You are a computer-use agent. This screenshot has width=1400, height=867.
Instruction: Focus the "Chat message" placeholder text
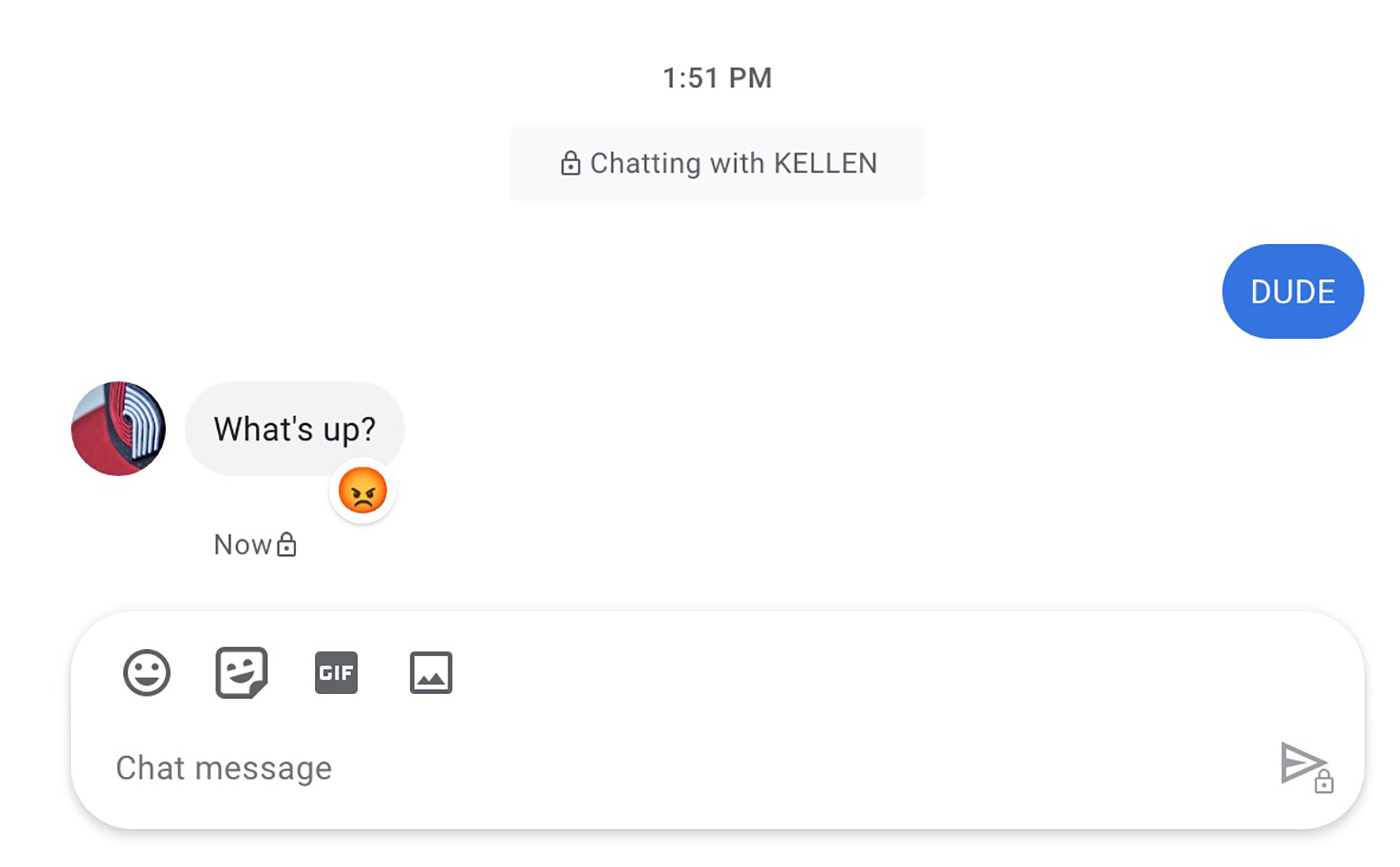[224, 768]
